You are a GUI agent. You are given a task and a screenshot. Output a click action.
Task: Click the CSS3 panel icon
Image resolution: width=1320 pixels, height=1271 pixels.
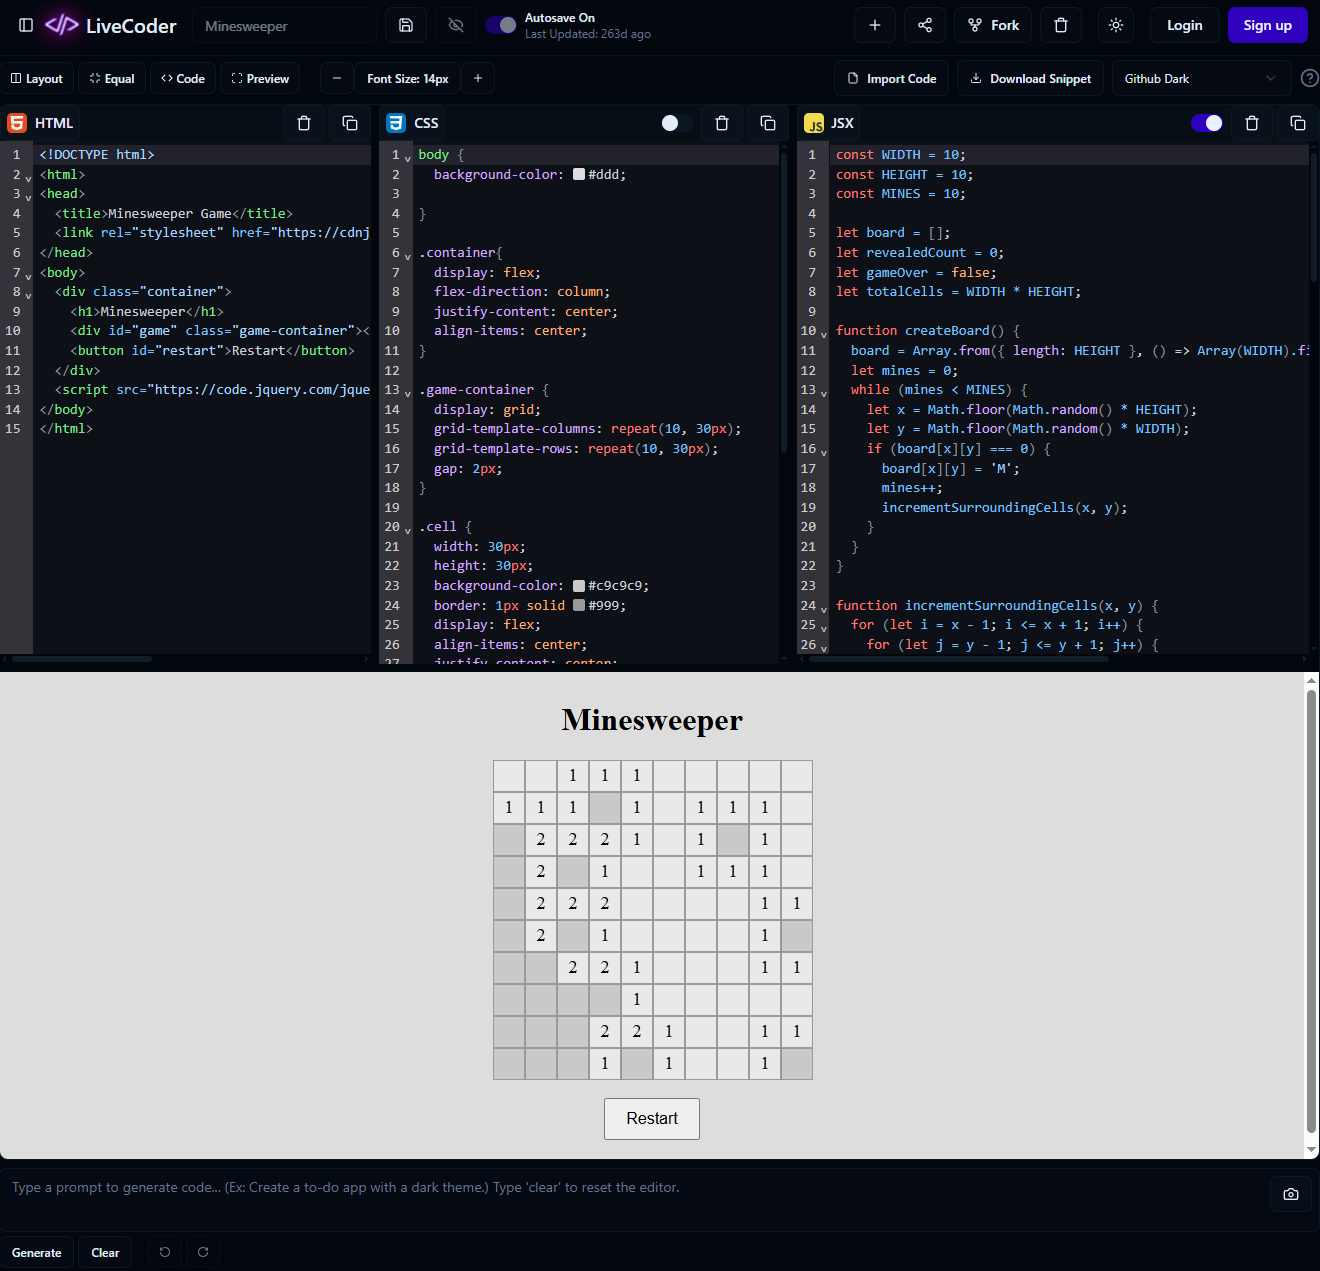396,123
